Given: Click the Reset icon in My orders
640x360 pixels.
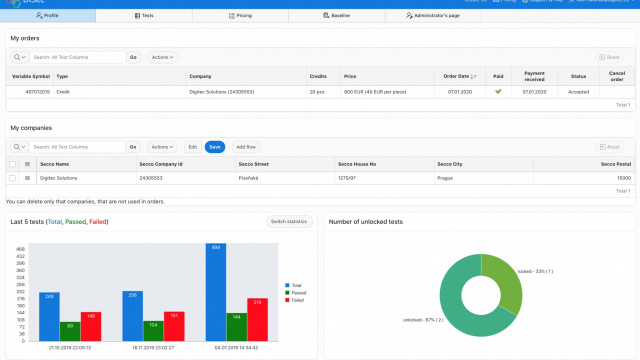Looking at the screenshot, I should coord(602,57).
